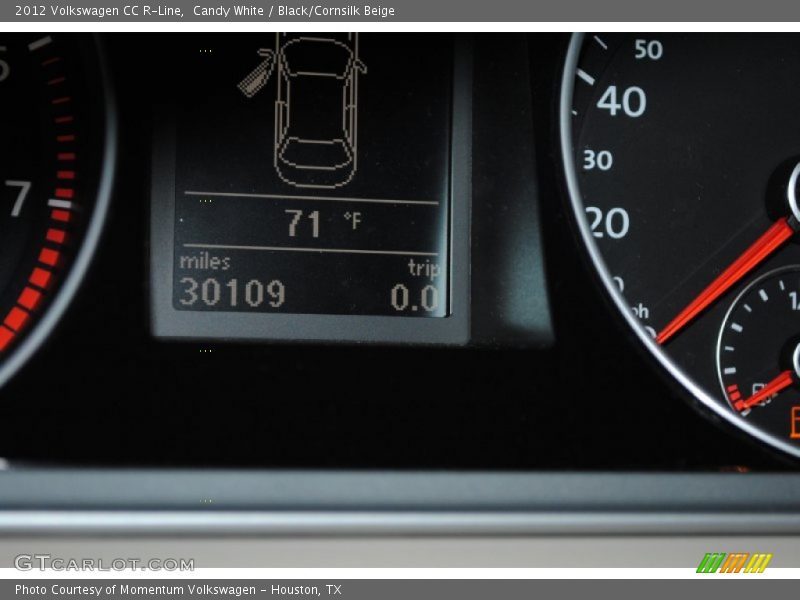800x600 pixels.
Task: Select the 2012 Volkswagen CC R-Line title
Action: 96,9
